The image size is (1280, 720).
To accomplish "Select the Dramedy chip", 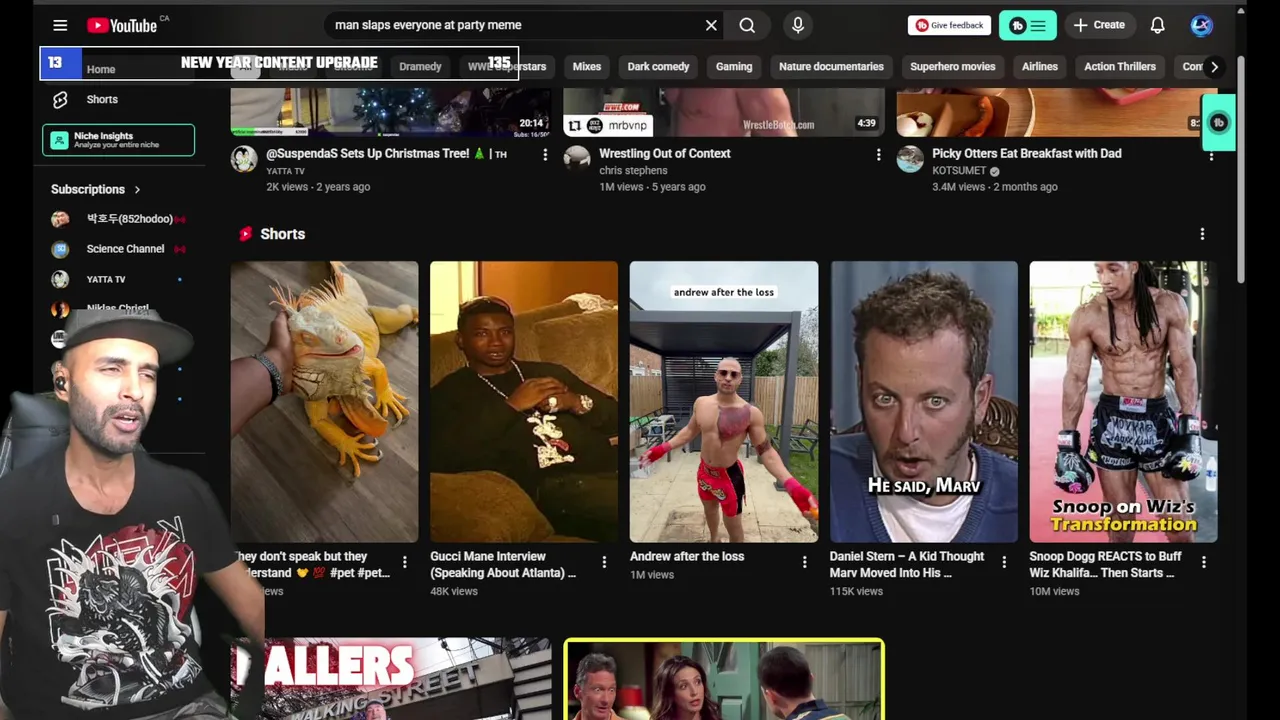I will 420,67.
